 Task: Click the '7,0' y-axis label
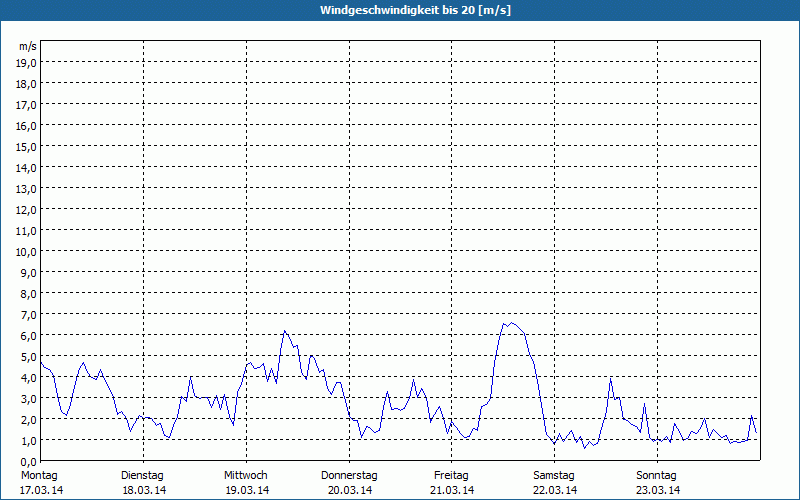coord(29,315)
